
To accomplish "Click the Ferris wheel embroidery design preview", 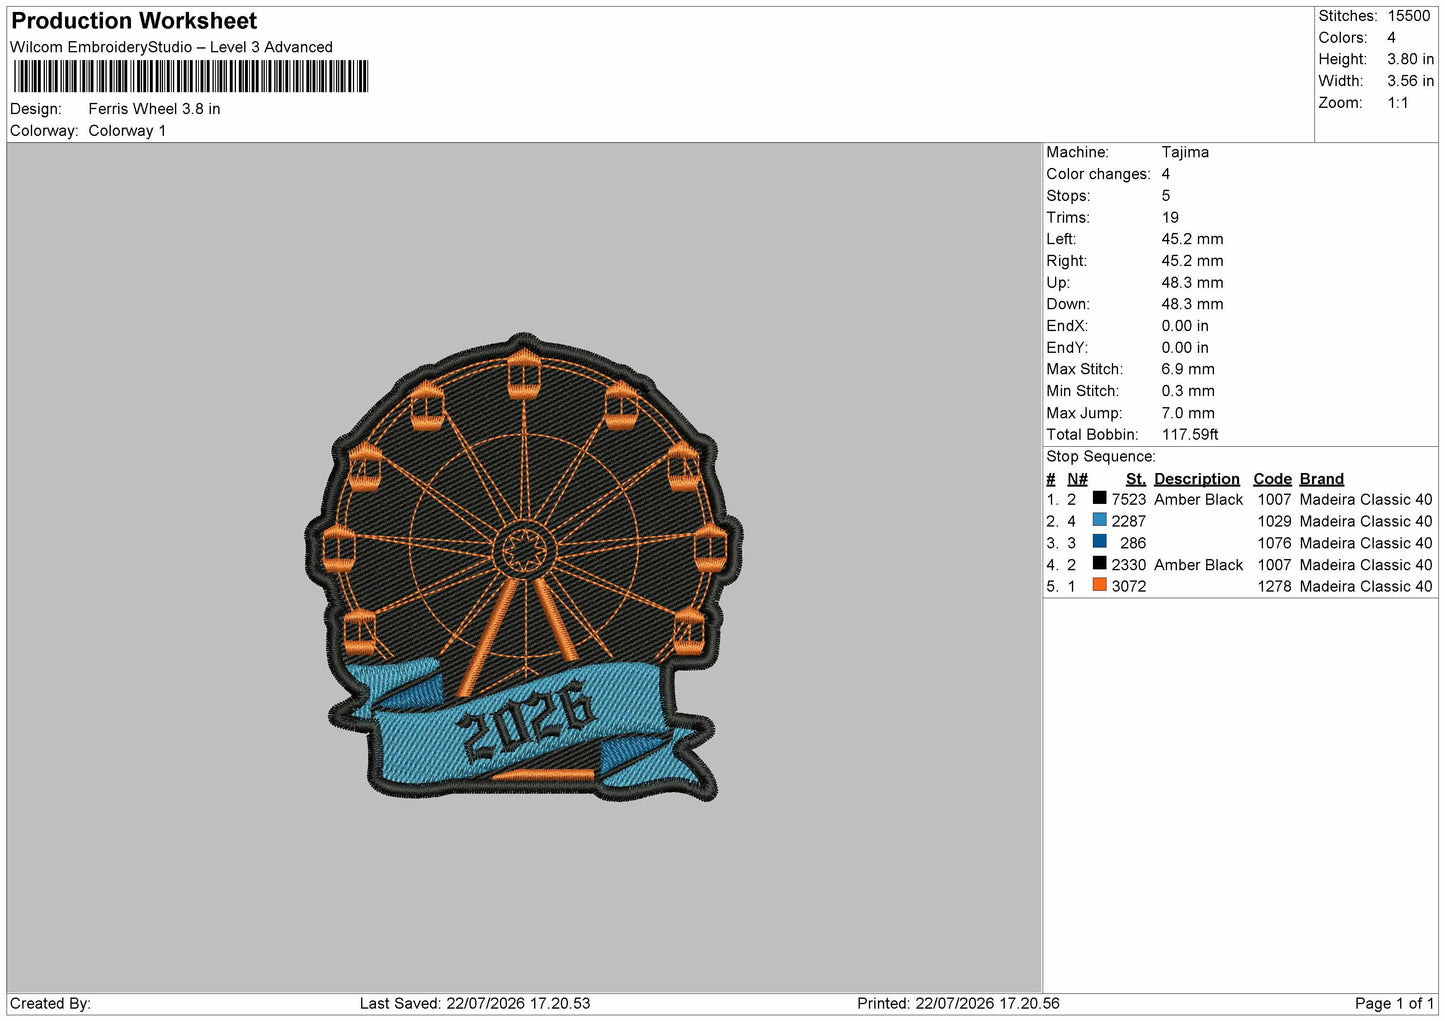I will [524, 568].
